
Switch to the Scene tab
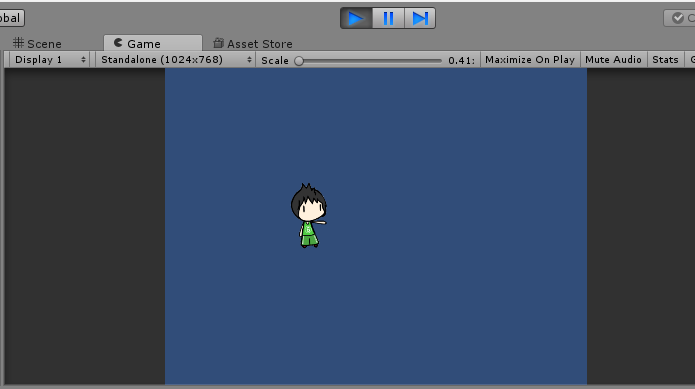(37, 43)
